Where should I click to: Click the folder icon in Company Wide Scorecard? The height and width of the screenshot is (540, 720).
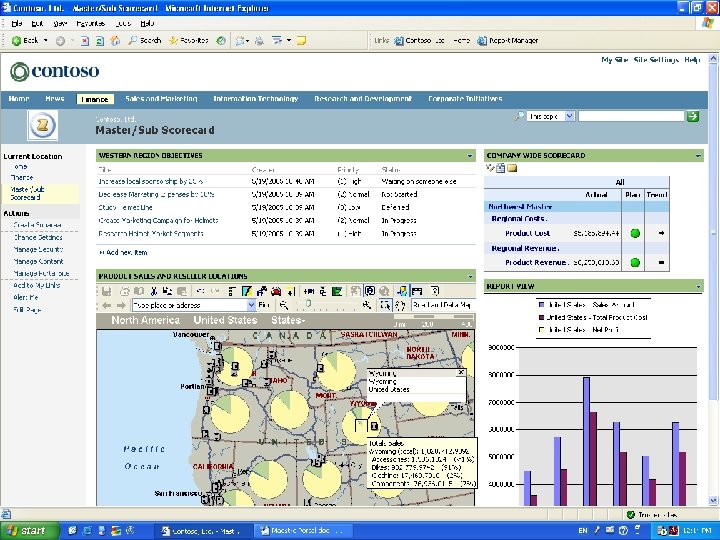click(x=512, y=168)
